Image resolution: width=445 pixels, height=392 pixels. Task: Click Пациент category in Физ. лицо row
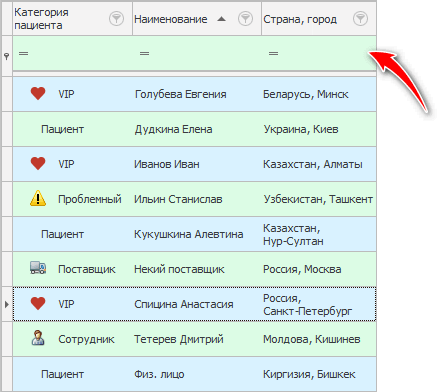click(x=62, y=374)
